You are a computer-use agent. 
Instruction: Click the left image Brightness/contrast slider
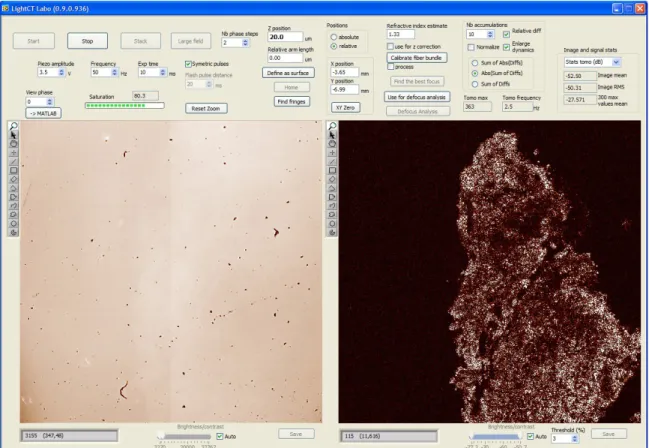pyautogui.click(x=185, y=436)
